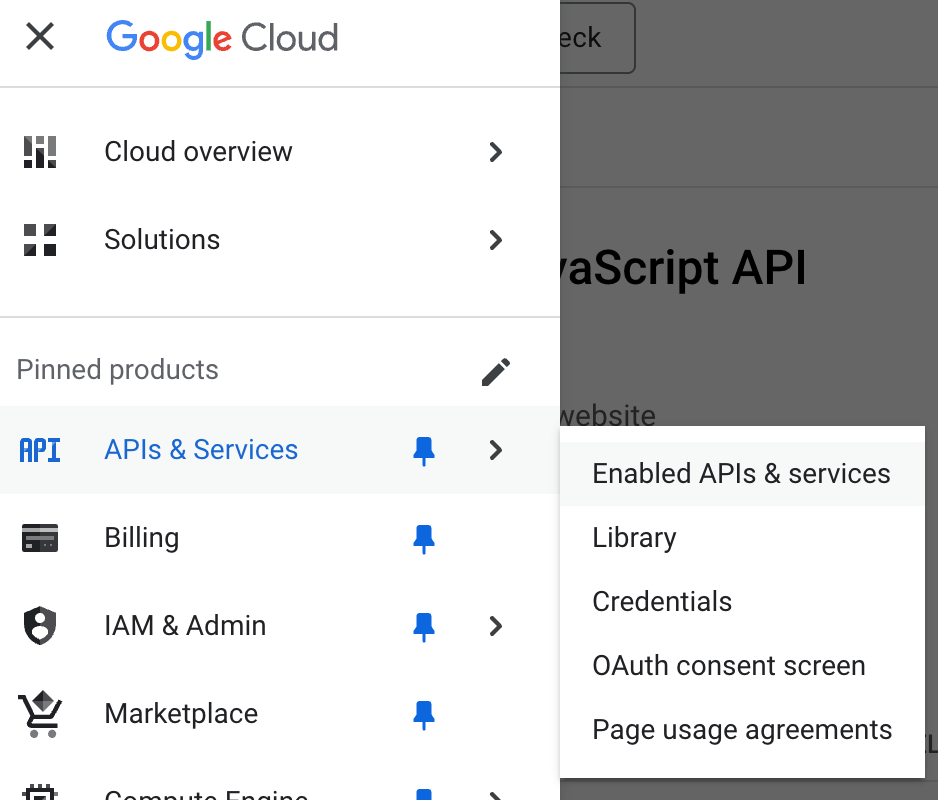Expand the Cloud overview submenu

click(x=495, y=152)
